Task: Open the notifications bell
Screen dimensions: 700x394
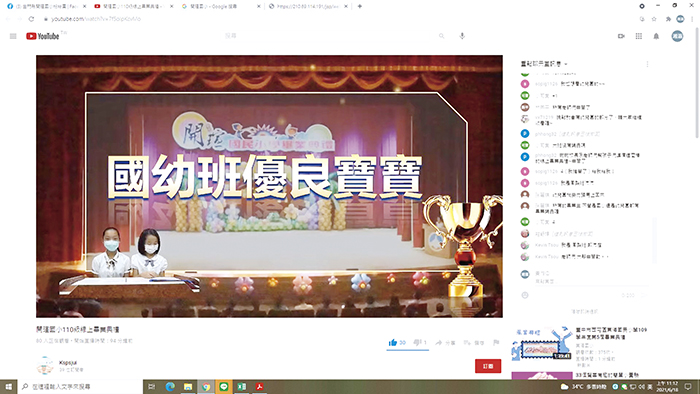Action: 656,36
